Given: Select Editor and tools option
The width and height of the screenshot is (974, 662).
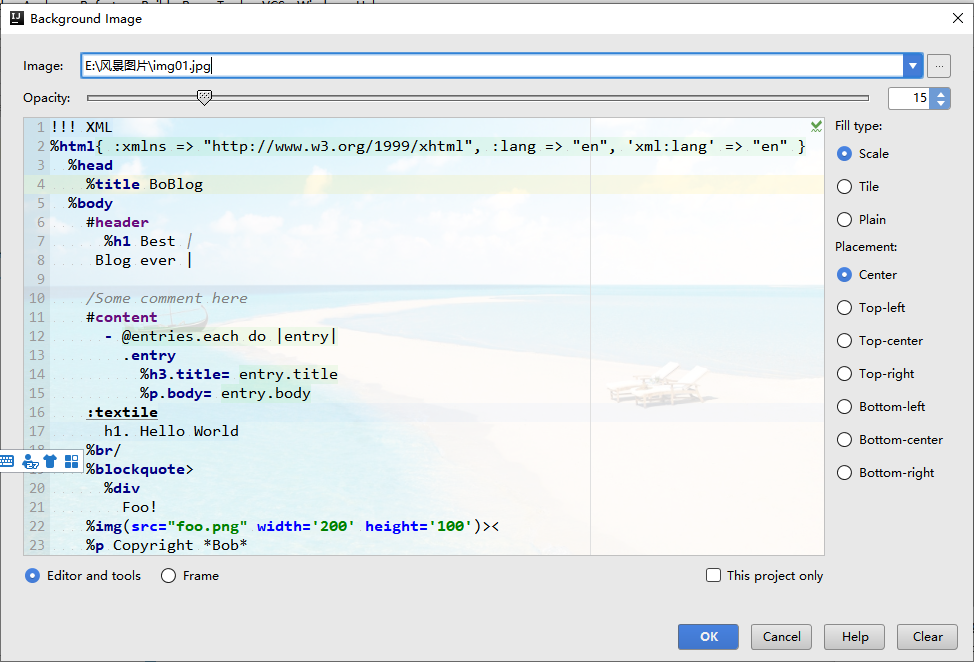Looking at the screenshot, I should 31,575.
